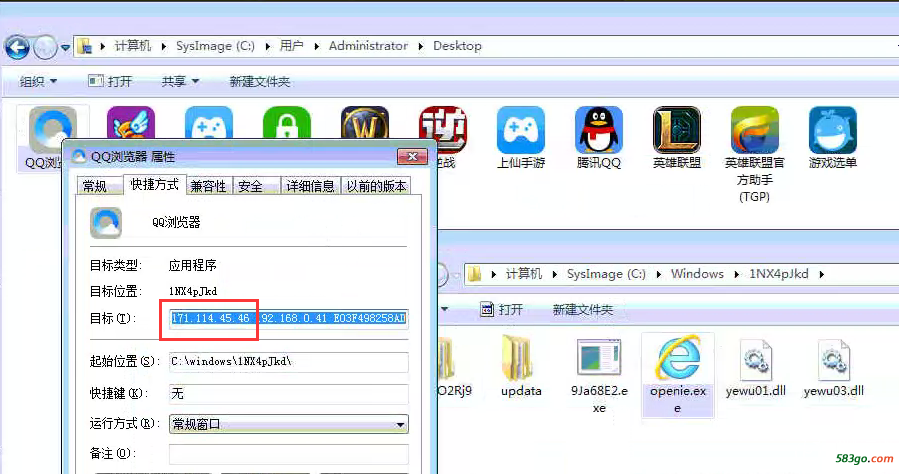This screenshot has height=474, width=899.
Task: Switch to the 兼容性 tab
Action: tap(209, 186)
